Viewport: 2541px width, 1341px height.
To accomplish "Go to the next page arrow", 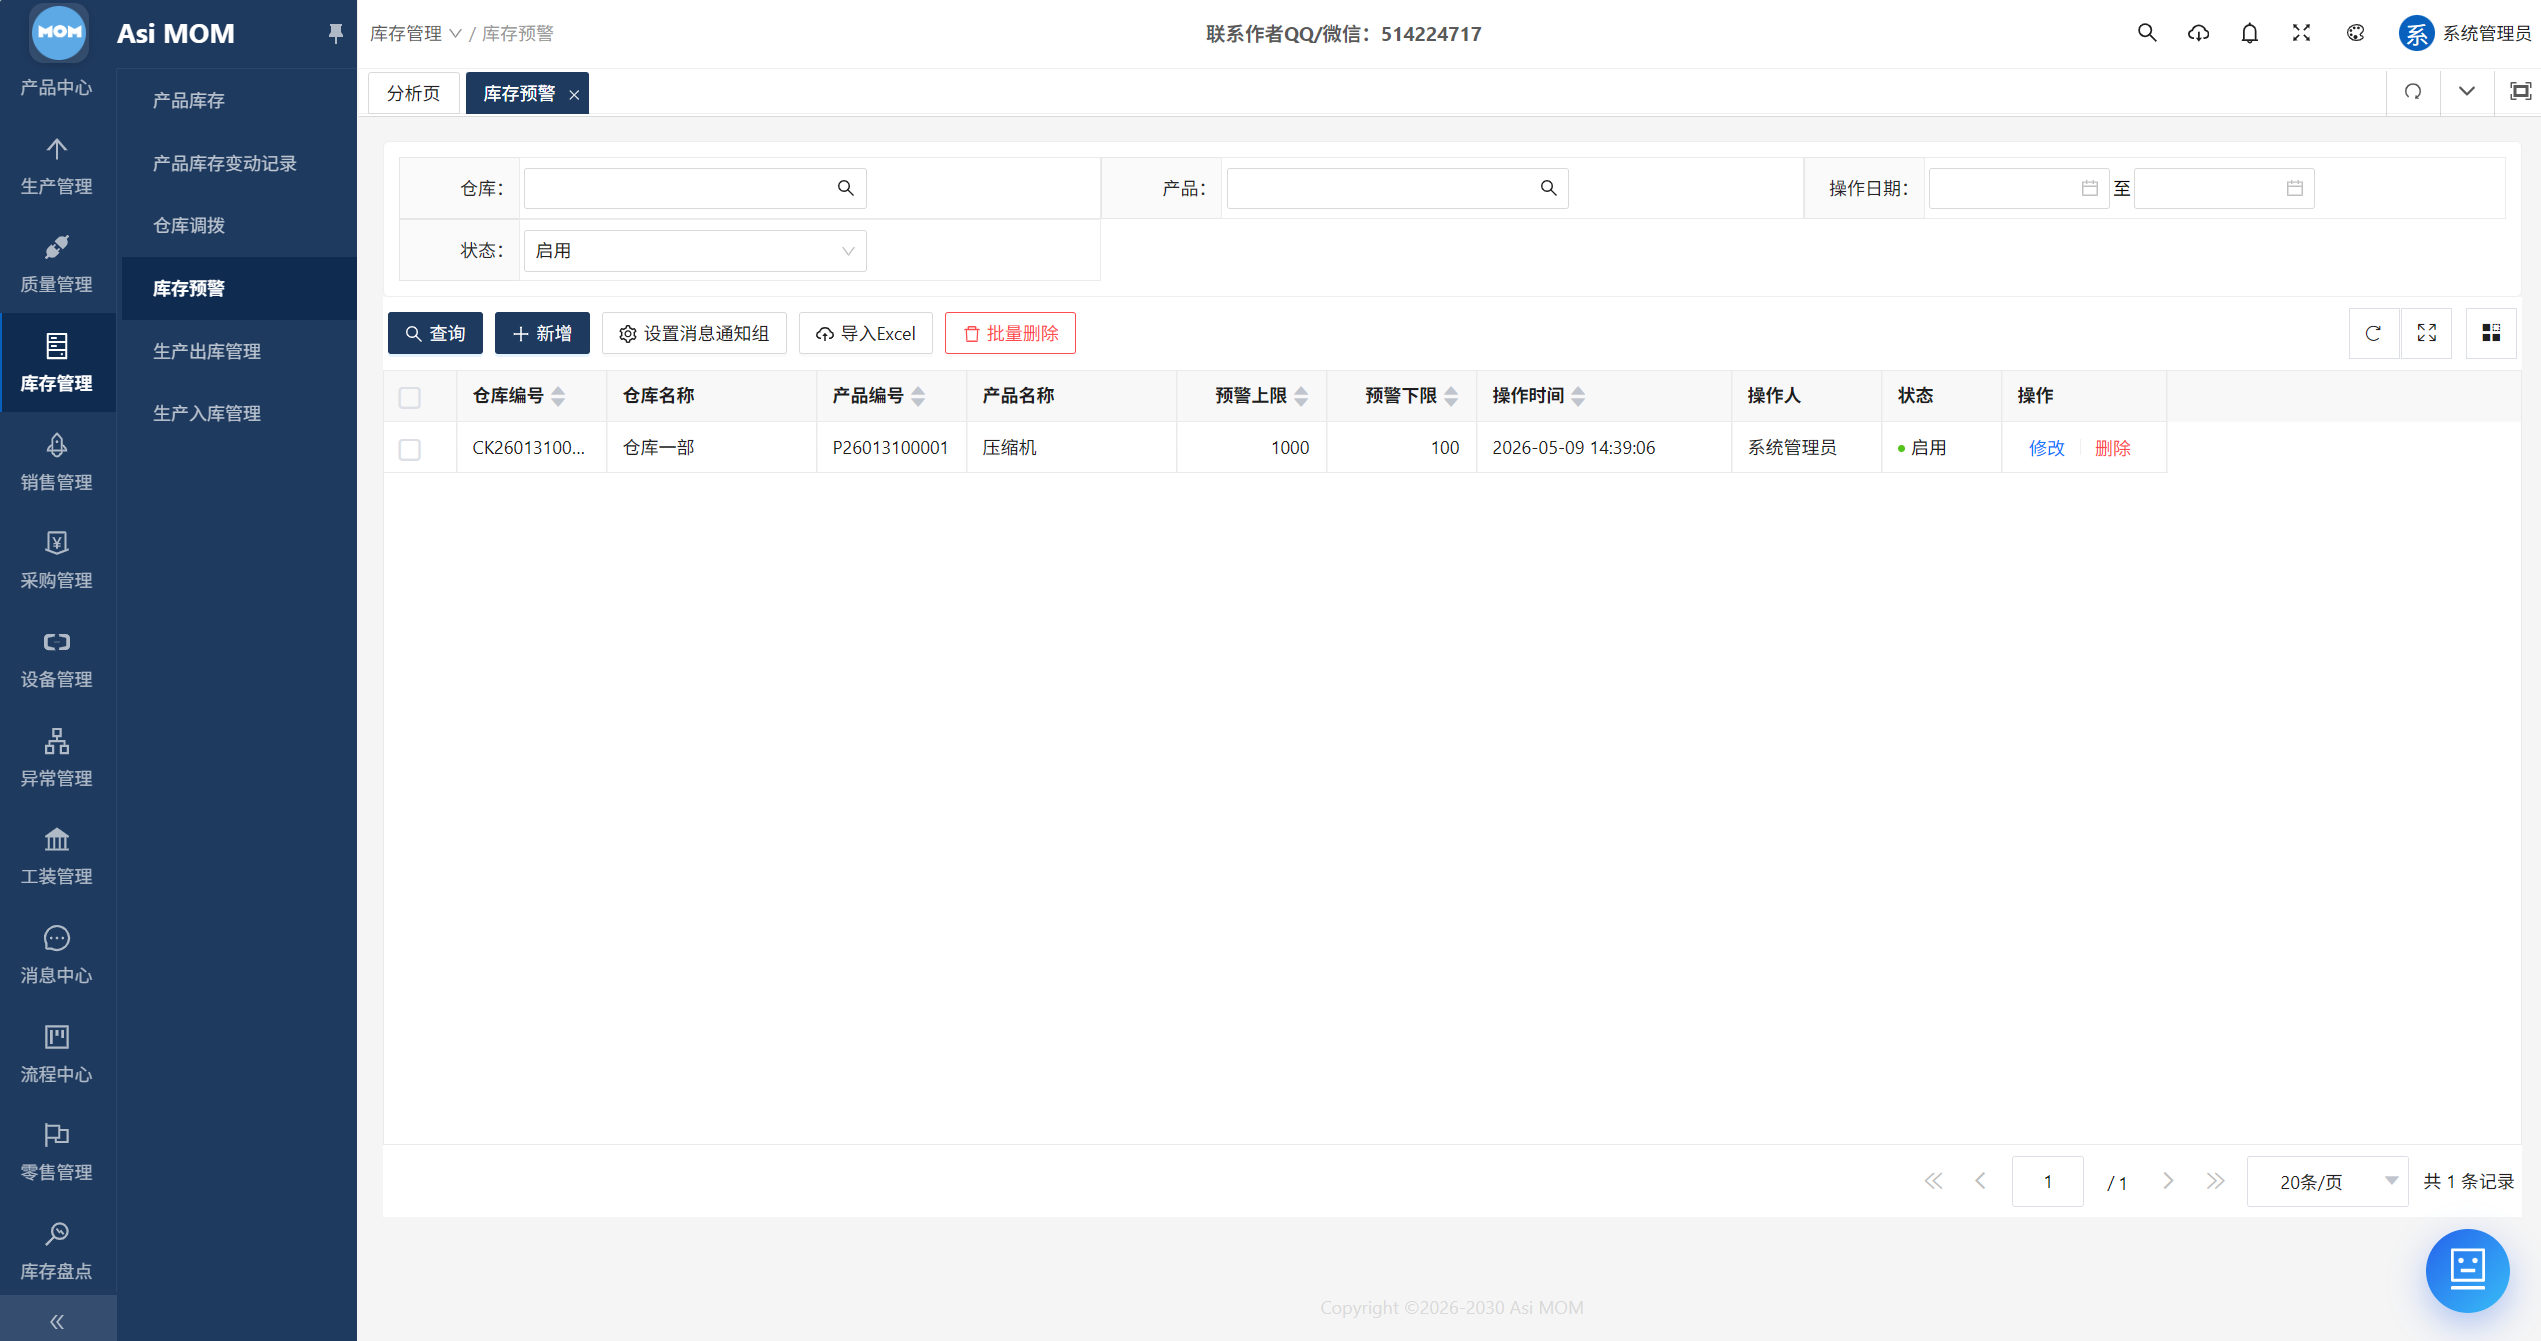I will pos(2168,1181).
